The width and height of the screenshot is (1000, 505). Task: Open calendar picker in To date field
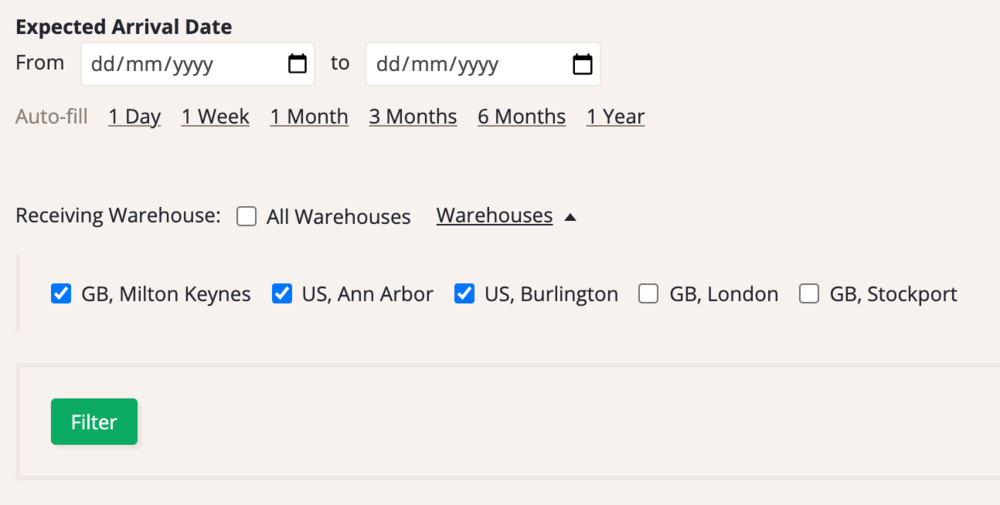[x=582, y=64]
